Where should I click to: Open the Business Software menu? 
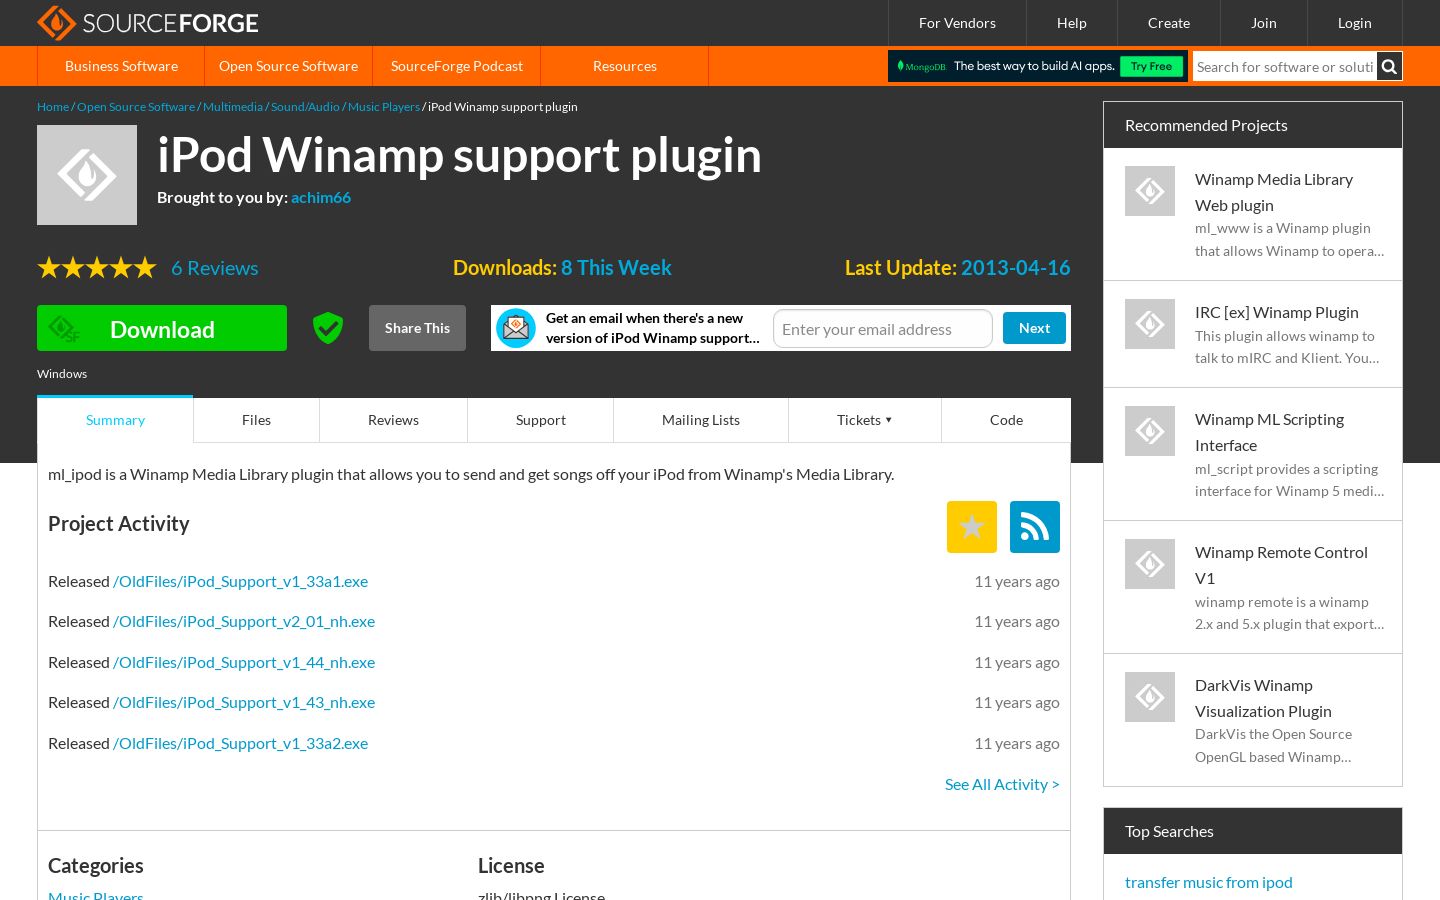(121, 66)
